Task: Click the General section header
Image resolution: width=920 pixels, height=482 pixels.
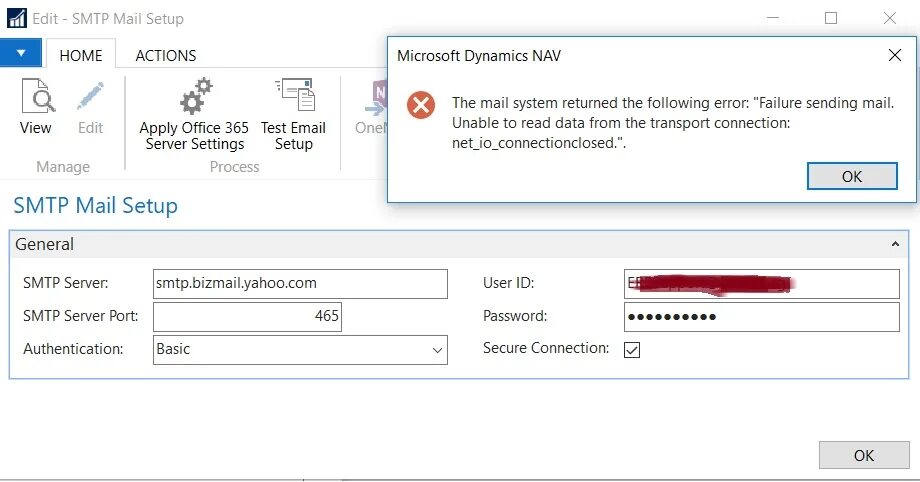Action: tap(459, 244)
